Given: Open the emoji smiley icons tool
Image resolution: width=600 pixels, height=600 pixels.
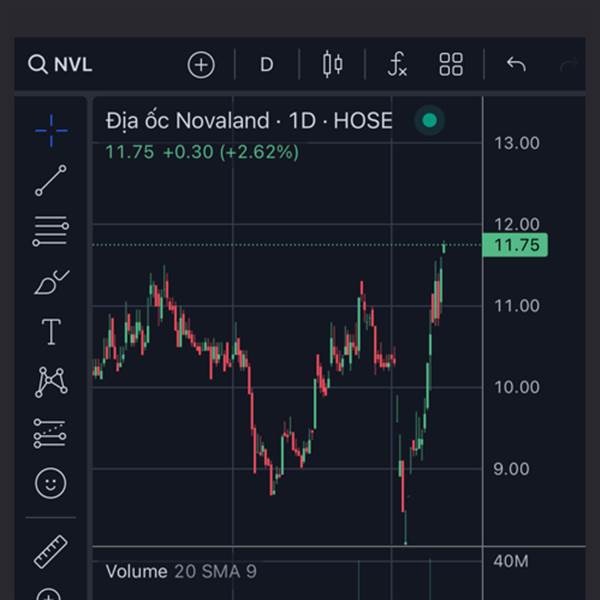Looking at the screenshot, I should coord(51,483).
